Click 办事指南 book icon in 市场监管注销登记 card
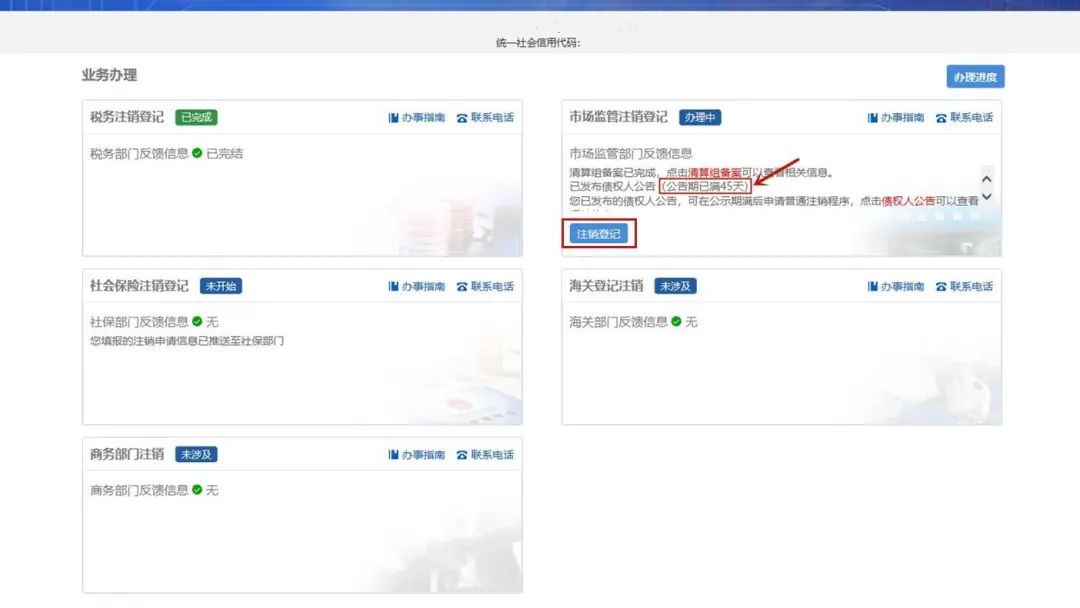Viewport: 1080px width, 608px height. click(873, 118)
